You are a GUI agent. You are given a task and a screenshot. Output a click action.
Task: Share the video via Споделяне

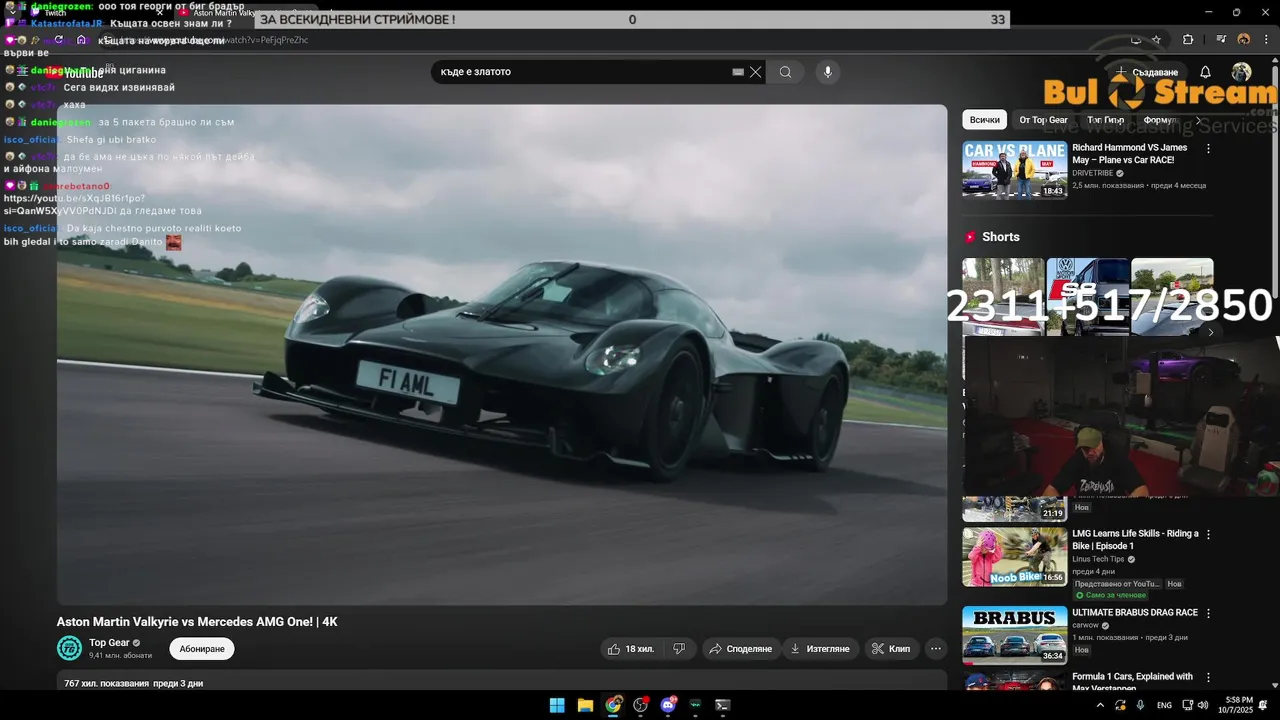(x=740, y=649)
